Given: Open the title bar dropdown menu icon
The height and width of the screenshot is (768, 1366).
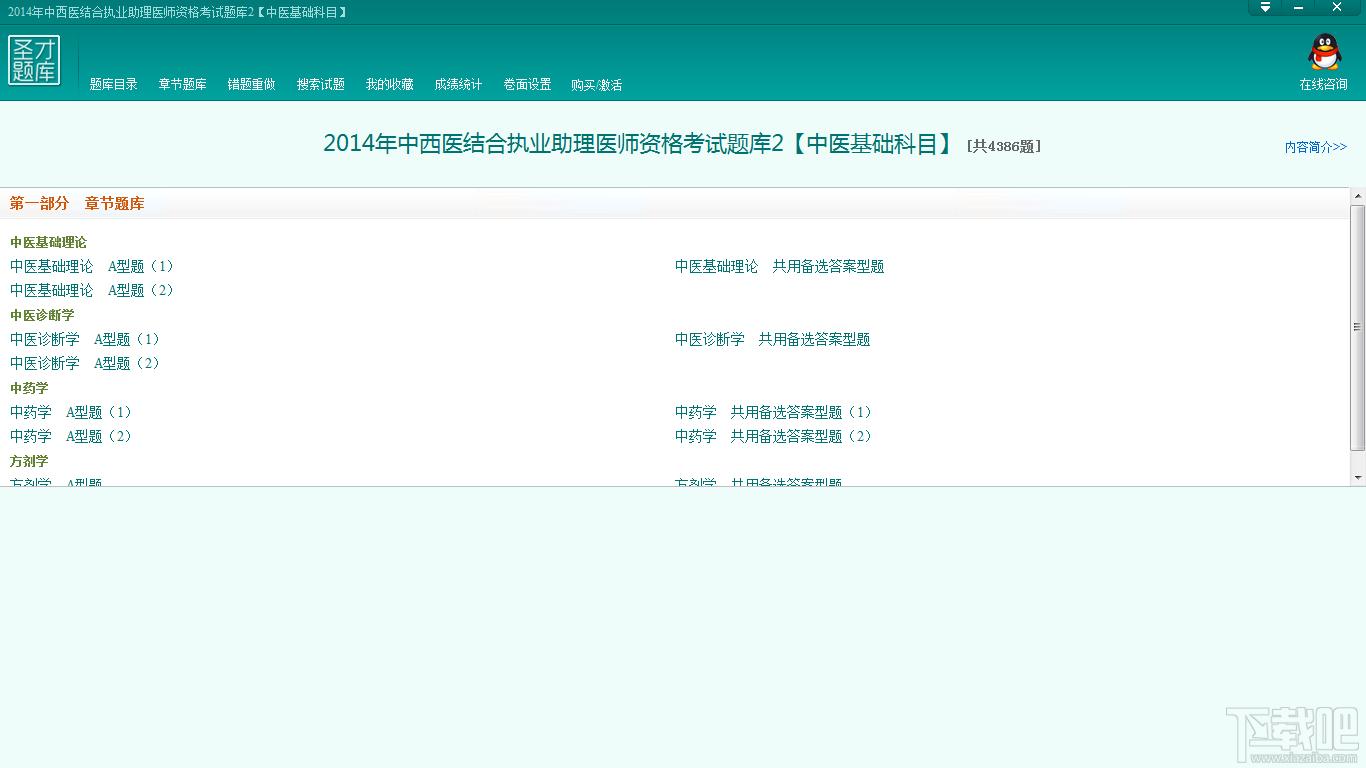Looking at the screenshot, I should click(1265, 8).
